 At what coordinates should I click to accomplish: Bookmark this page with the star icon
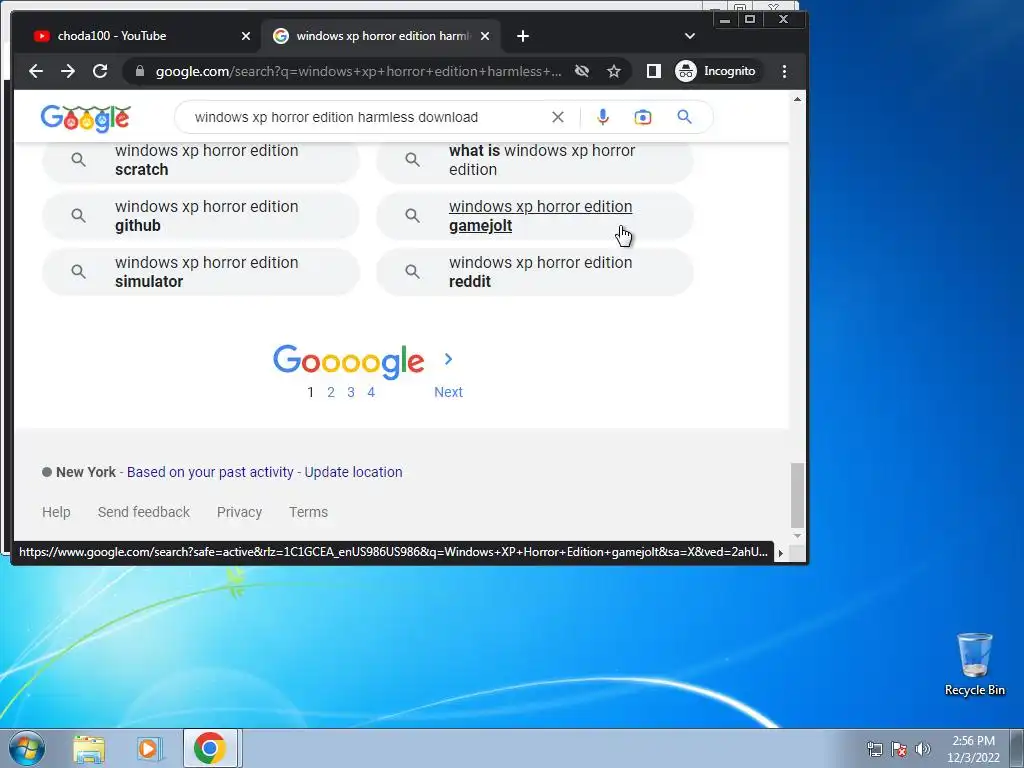[x=613, y=71]
